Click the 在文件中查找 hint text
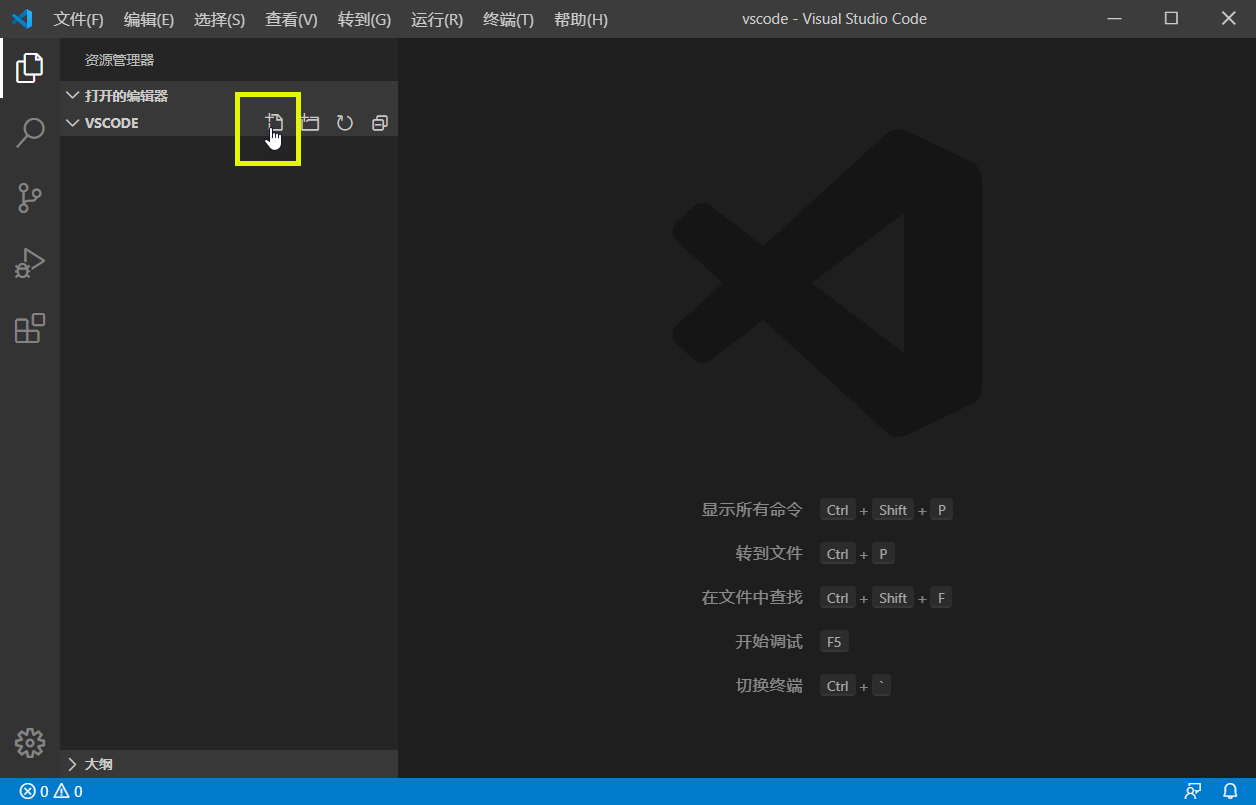The width and height of the screenshot is (1256, 805). pos(752,598)
